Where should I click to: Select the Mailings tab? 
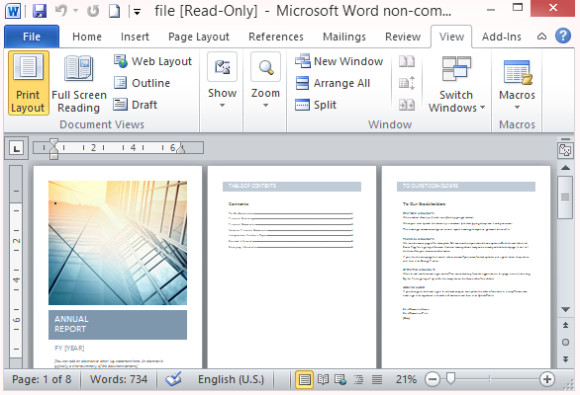tap(344, 37)
